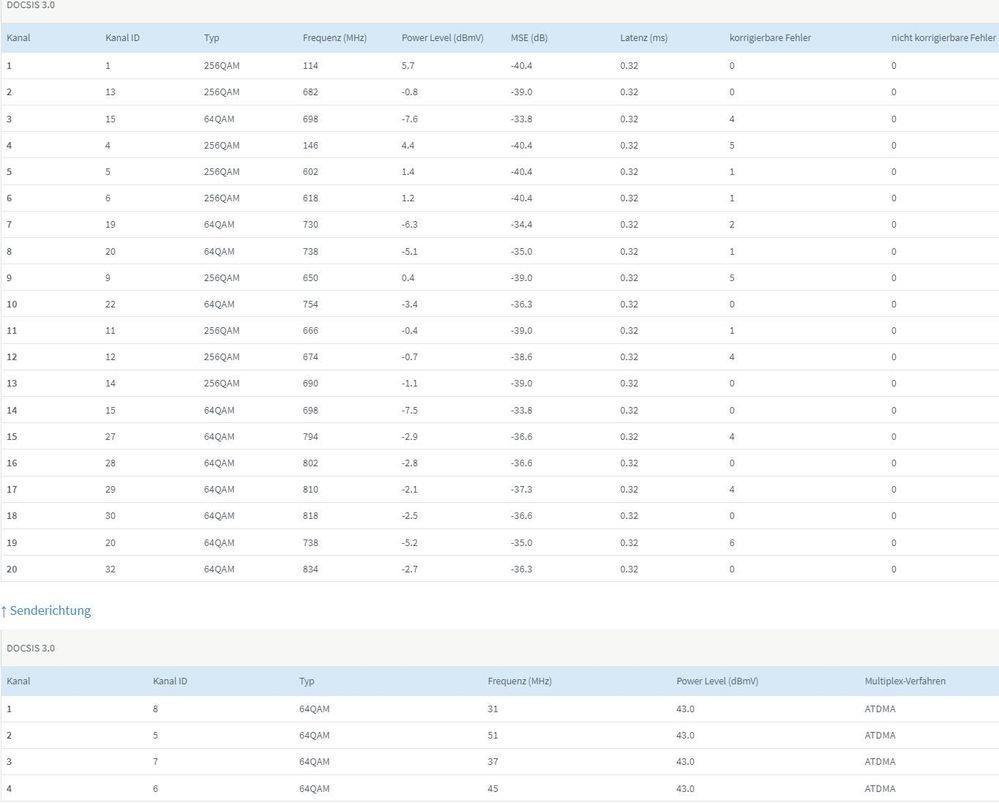Click correctable errors value 6 in Kanal 19 row

[731, 543]
